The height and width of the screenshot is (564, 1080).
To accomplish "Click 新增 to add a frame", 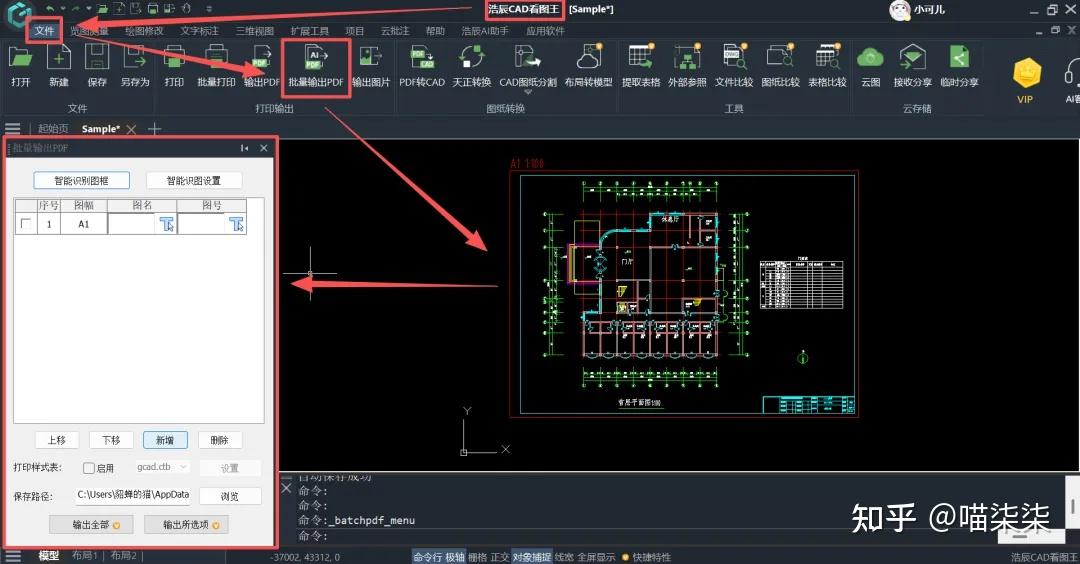I will [165, 440].
